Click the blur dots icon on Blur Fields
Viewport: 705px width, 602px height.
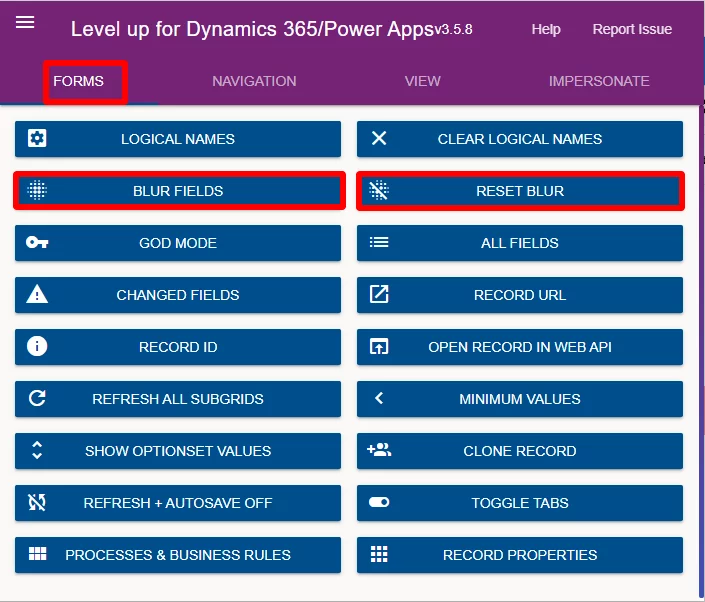click(x=37, y=190)
